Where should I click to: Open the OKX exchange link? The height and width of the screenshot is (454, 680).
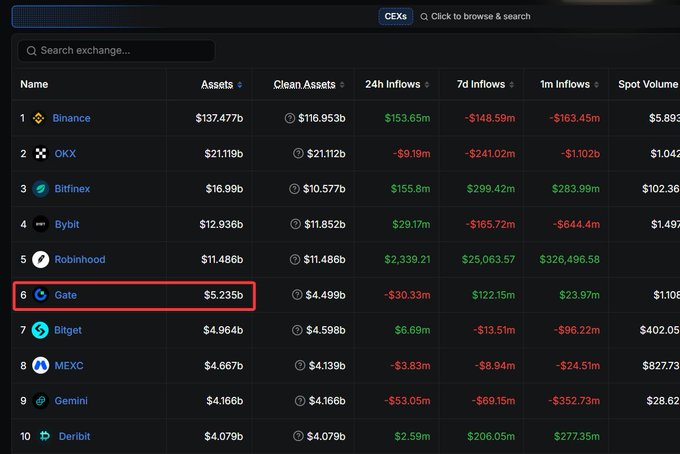65,154
